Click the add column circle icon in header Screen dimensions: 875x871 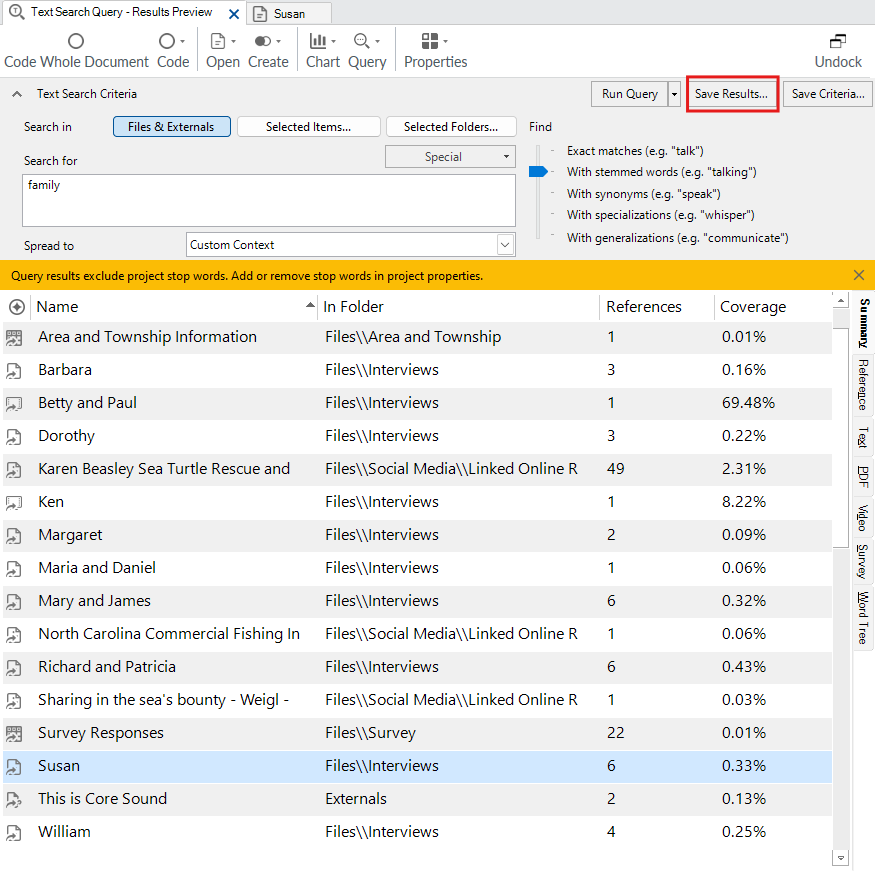tap(17, 307)
